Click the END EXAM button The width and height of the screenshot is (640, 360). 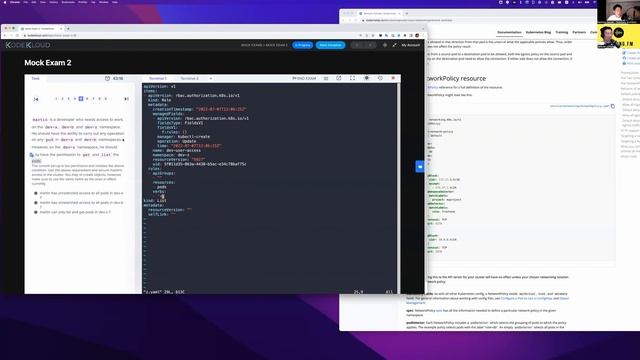click(304, 78)
